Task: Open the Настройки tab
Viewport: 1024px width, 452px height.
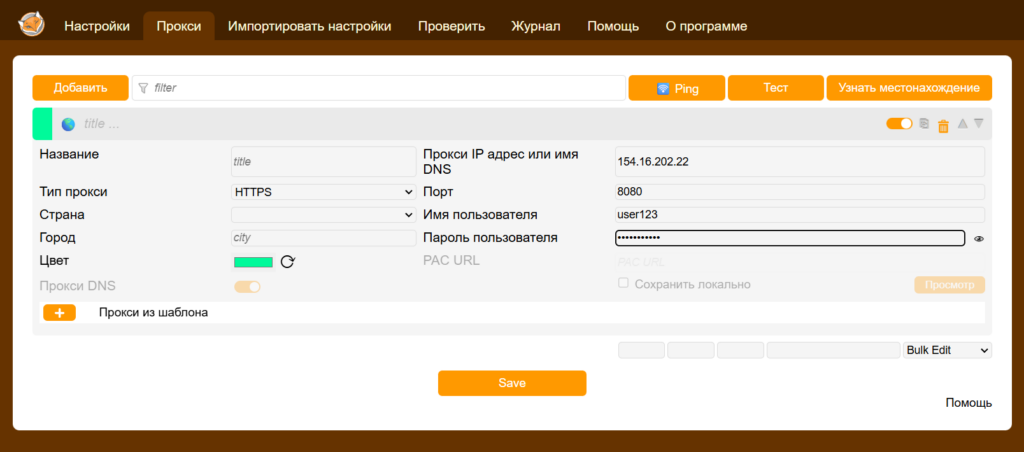Action: [97, 27]
